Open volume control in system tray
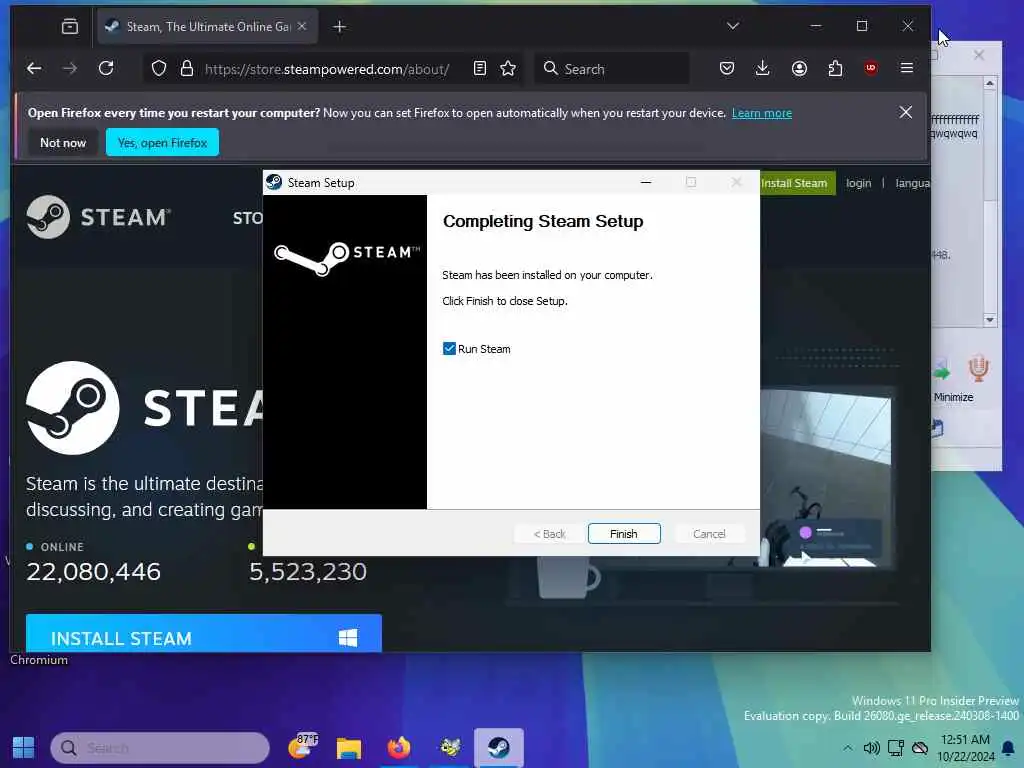1024x768 pixels. [x=871, y=748]
